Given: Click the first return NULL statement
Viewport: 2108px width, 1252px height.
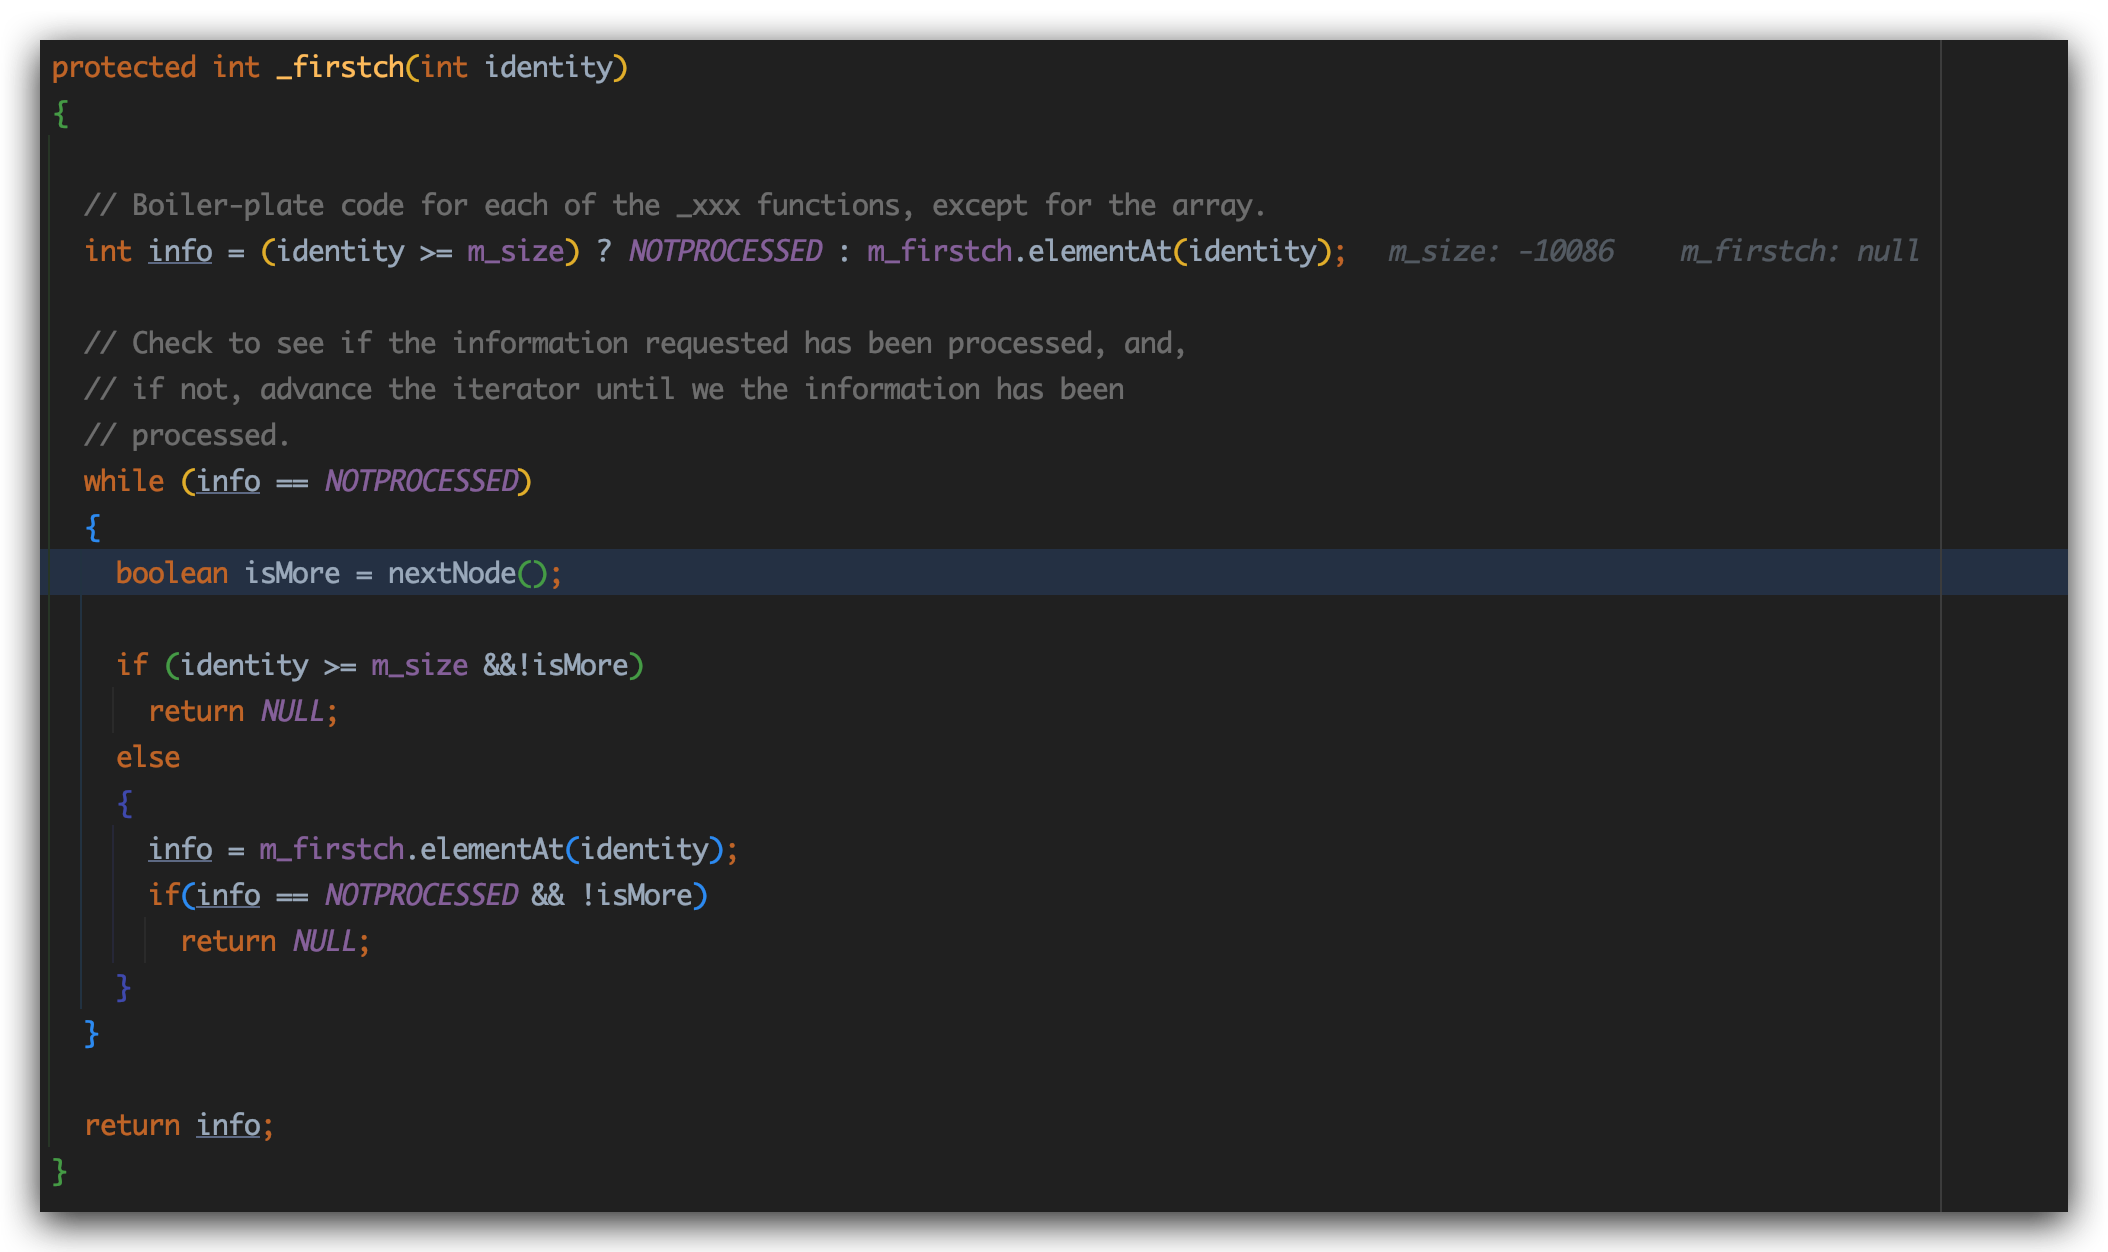Looking at the screenshot, I should (x=243, y=711).
